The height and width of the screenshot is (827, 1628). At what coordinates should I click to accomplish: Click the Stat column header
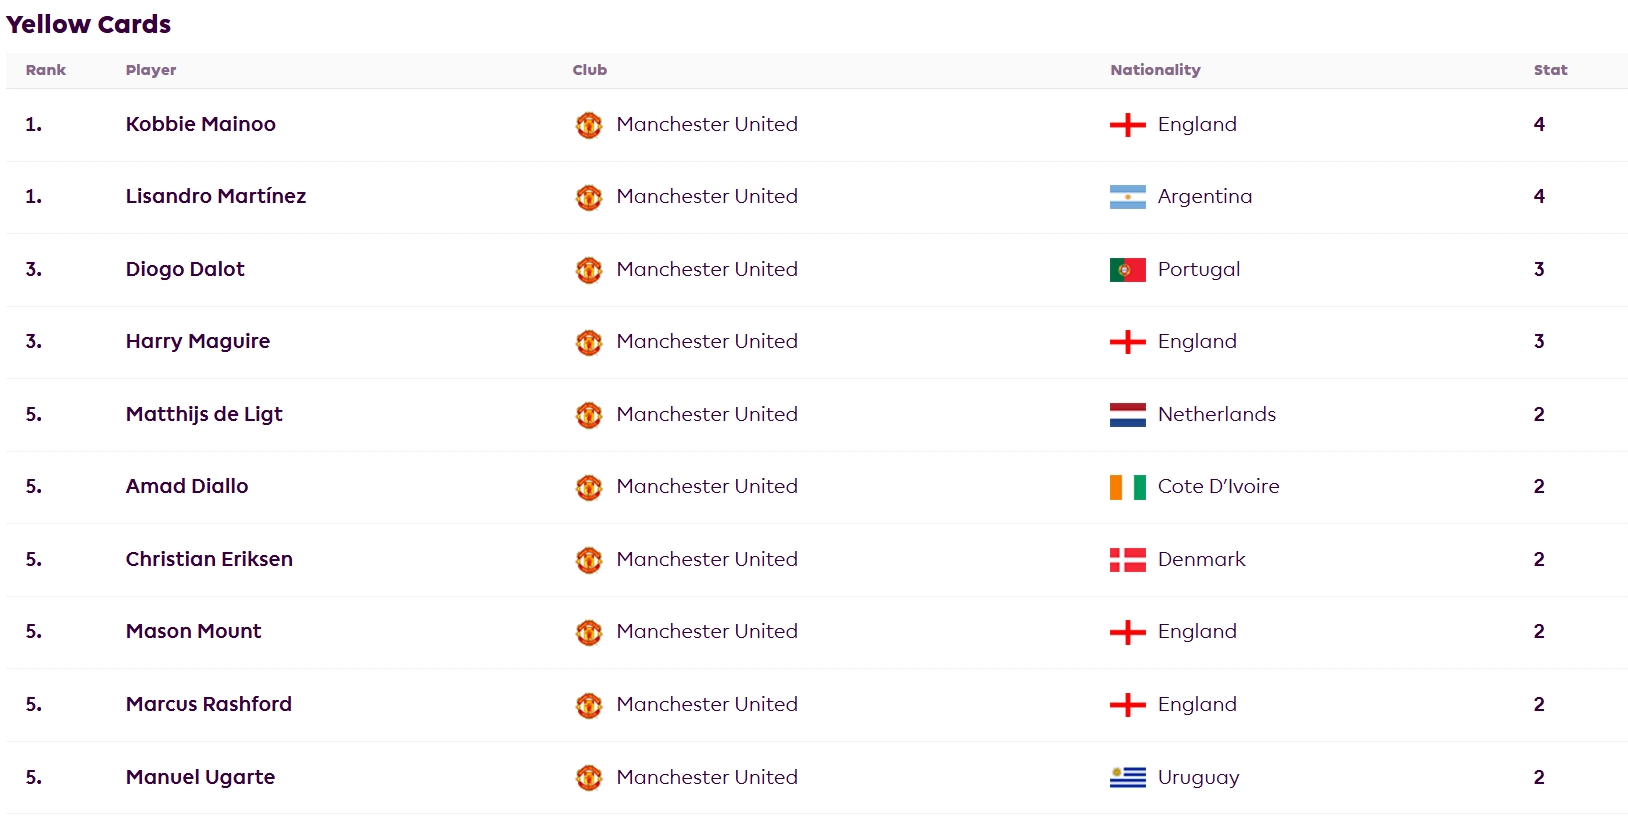(x=1550, y=70)
